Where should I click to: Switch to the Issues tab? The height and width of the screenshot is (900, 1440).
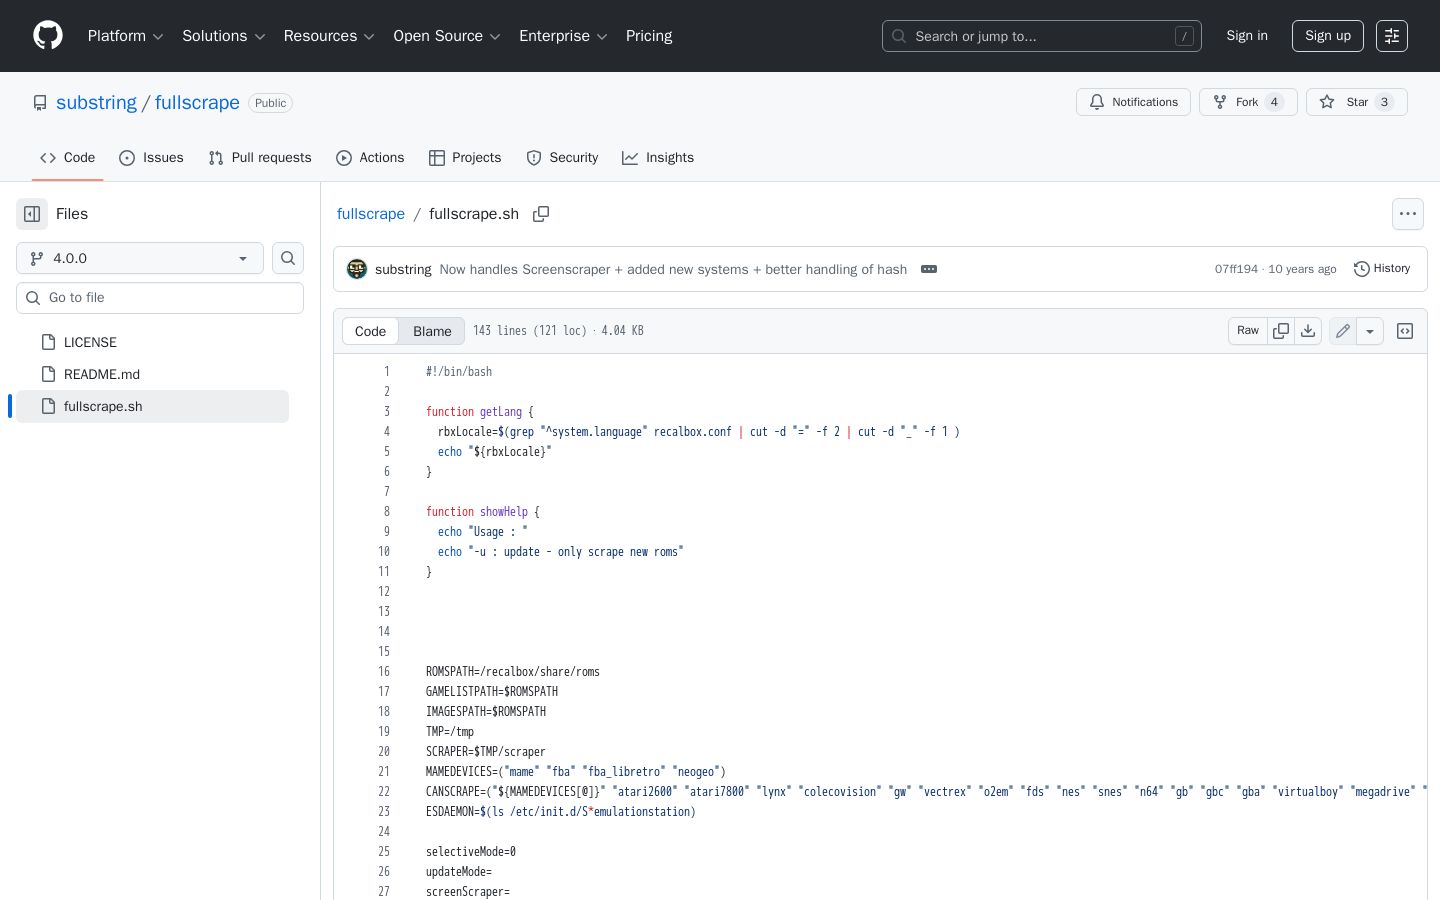click(x=151, y=158)
